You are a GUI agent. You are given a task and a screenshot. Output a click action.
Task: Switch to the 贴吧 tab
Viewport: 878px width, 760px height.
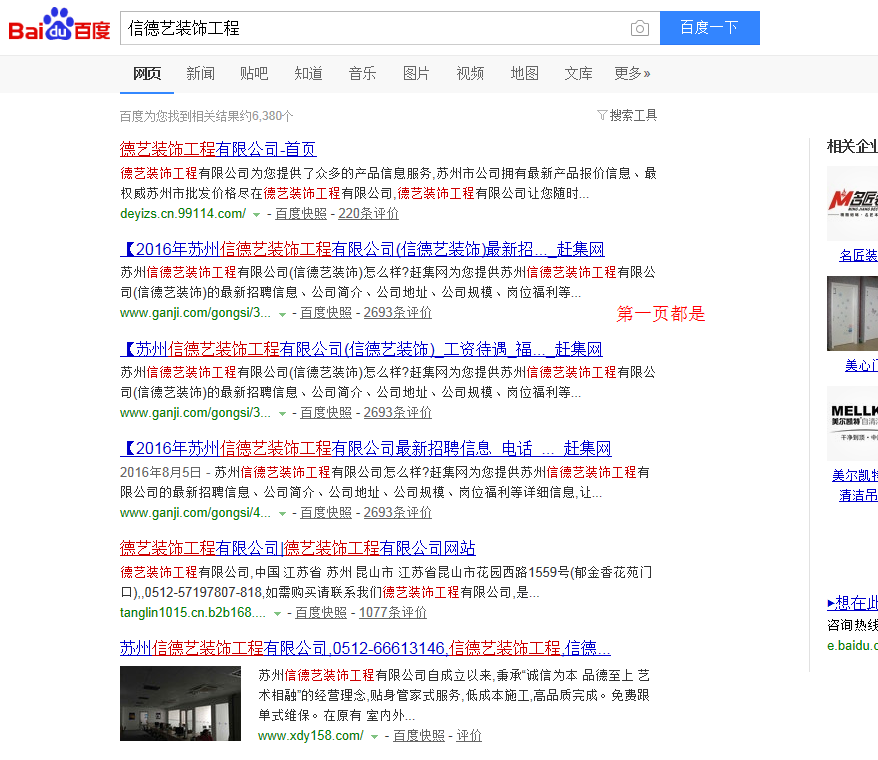(254, 73)
